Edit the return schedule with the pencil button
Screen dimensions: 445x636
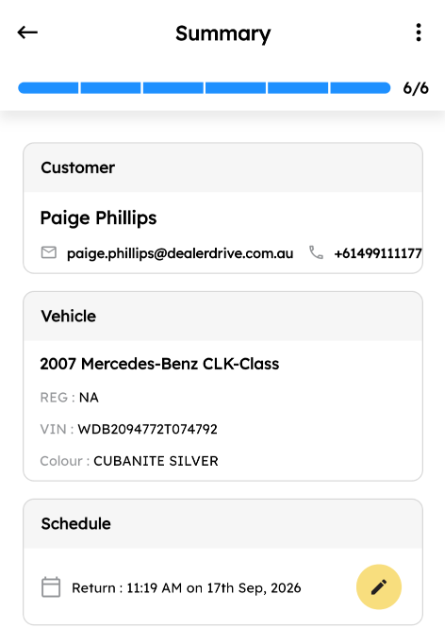(379, 587)
